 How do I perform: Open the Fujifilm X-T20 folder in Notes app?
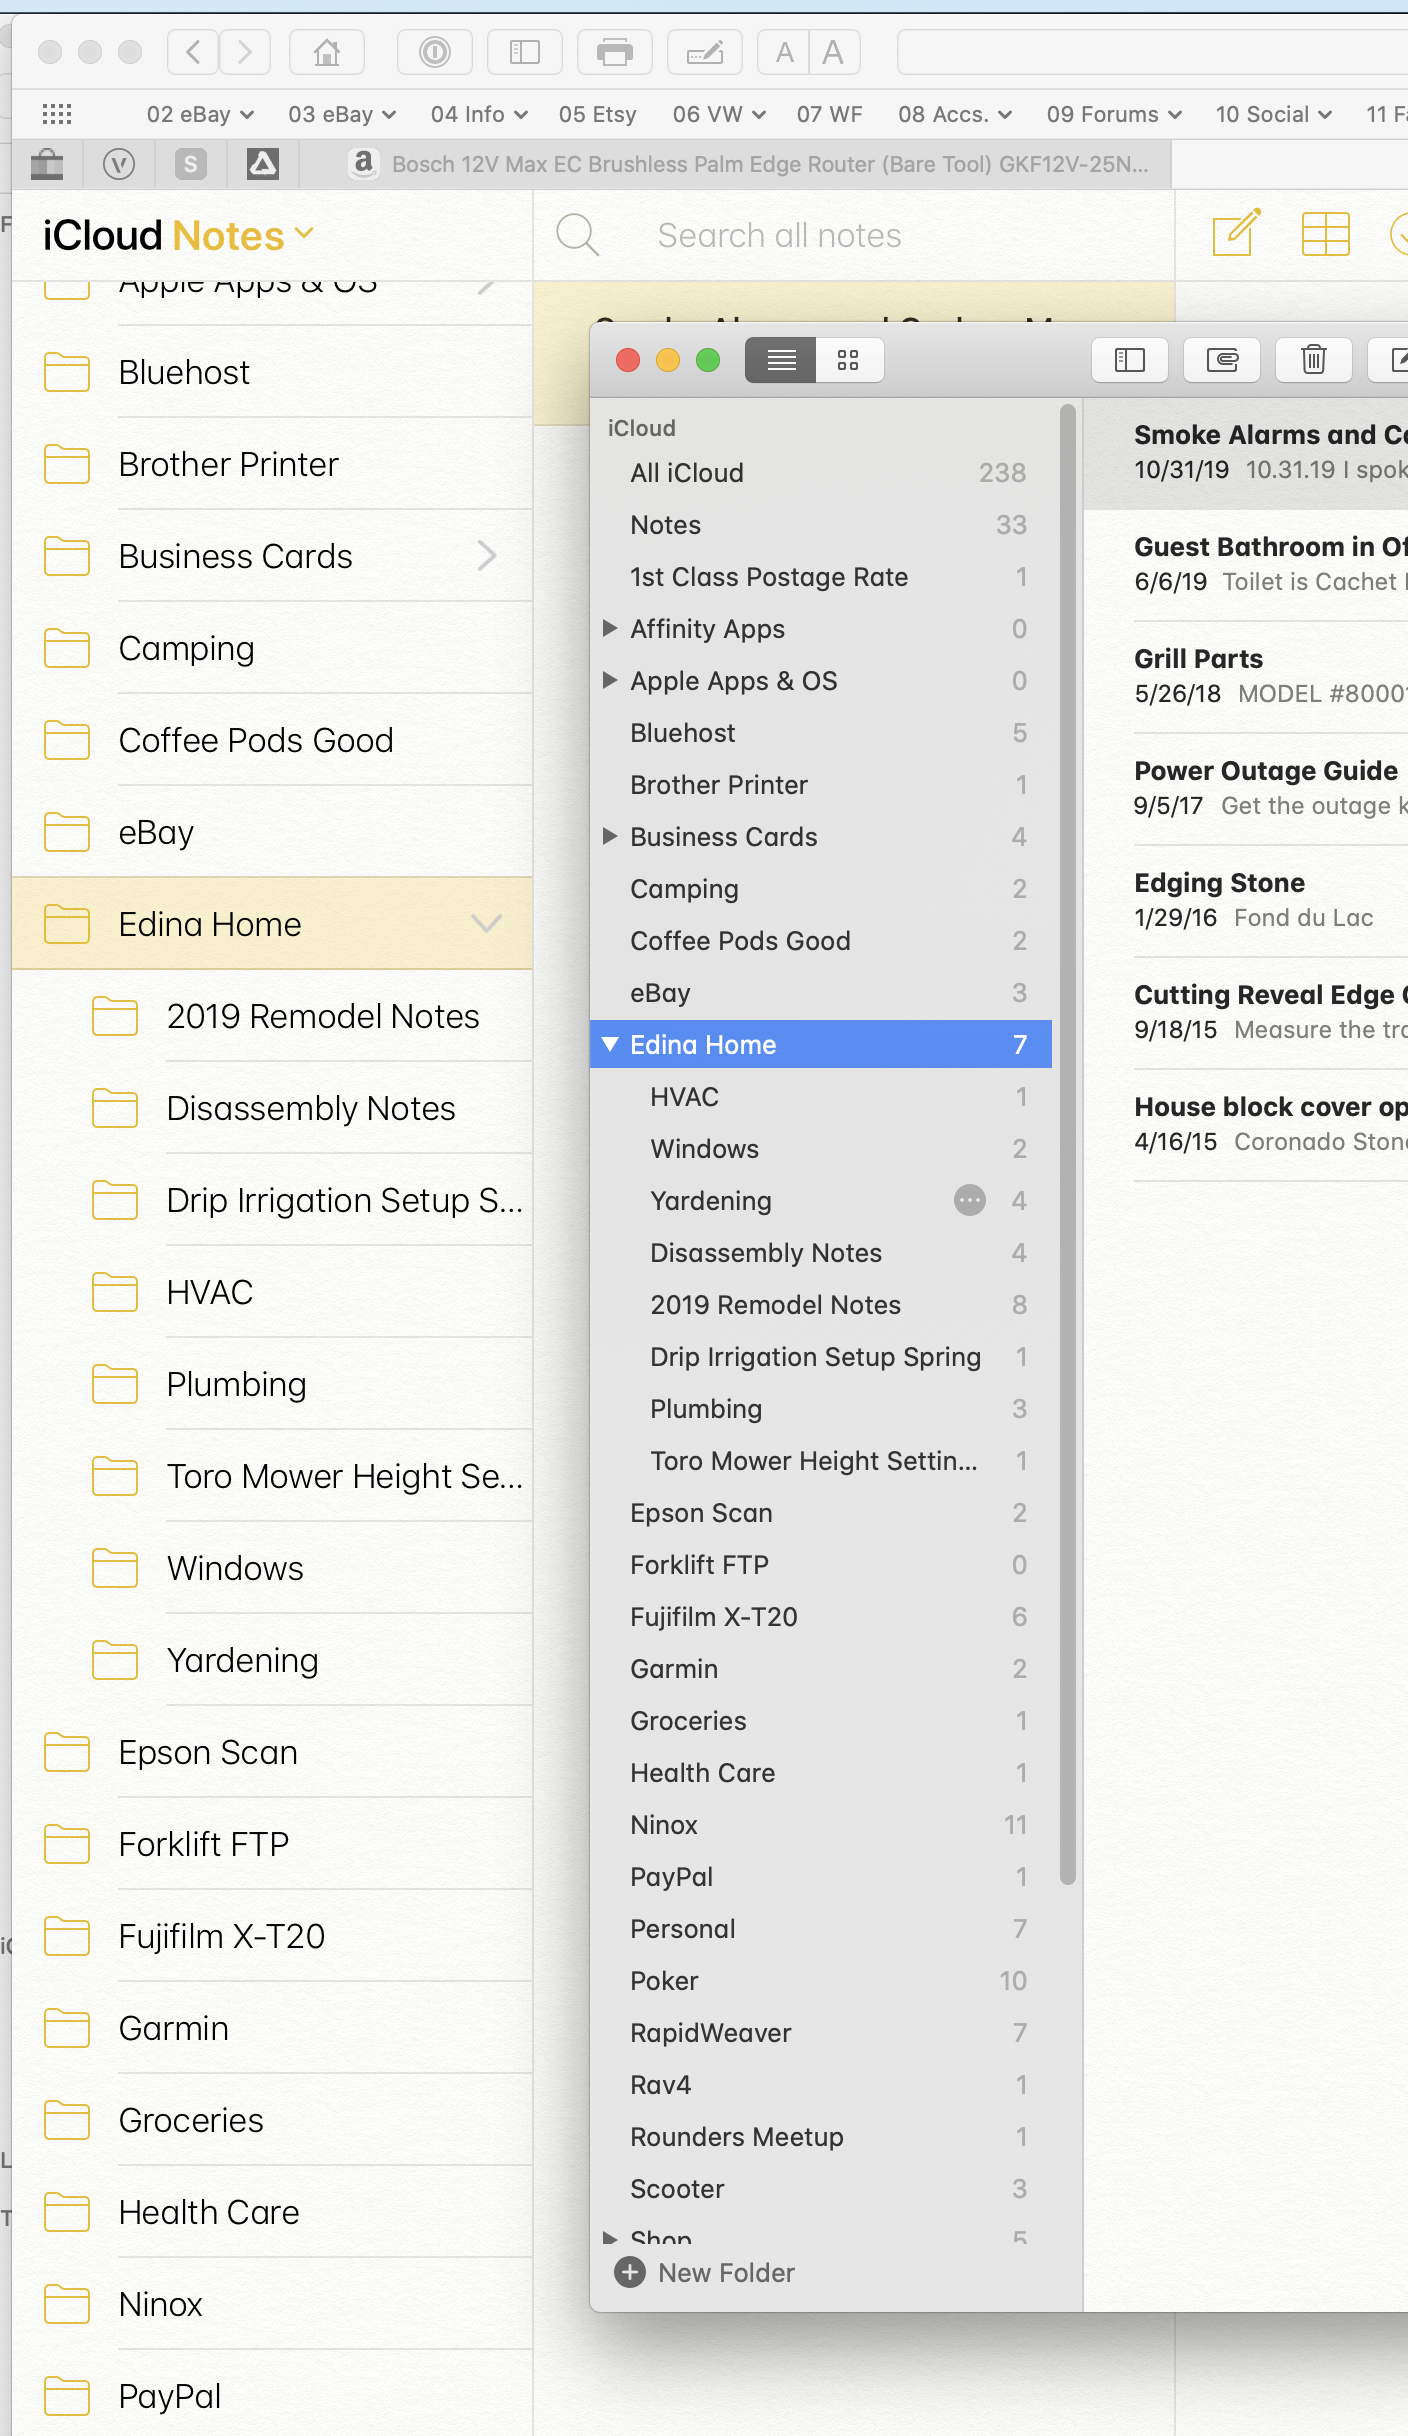(821, 1616)
